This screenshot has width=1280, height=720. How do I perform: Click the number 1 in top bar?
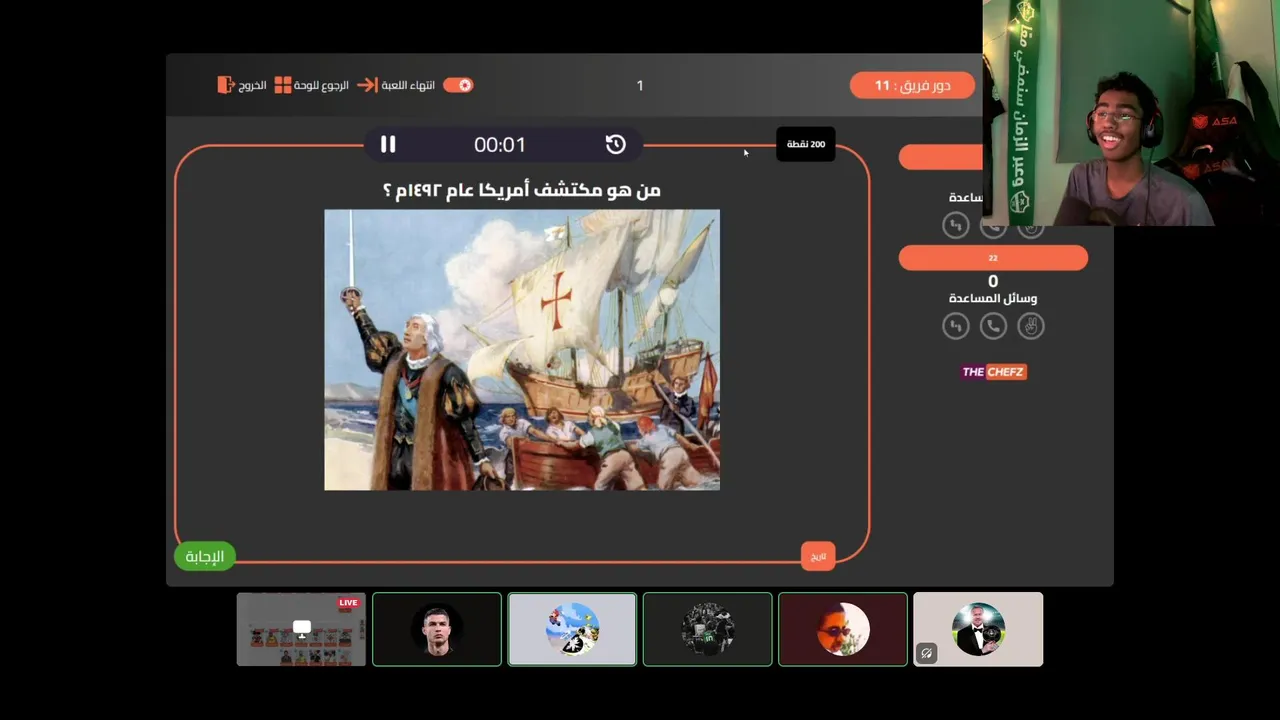640,86
